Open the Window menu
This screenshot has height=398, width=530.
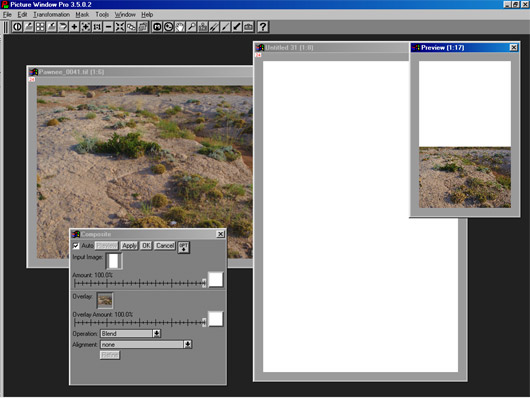point(125,15)
